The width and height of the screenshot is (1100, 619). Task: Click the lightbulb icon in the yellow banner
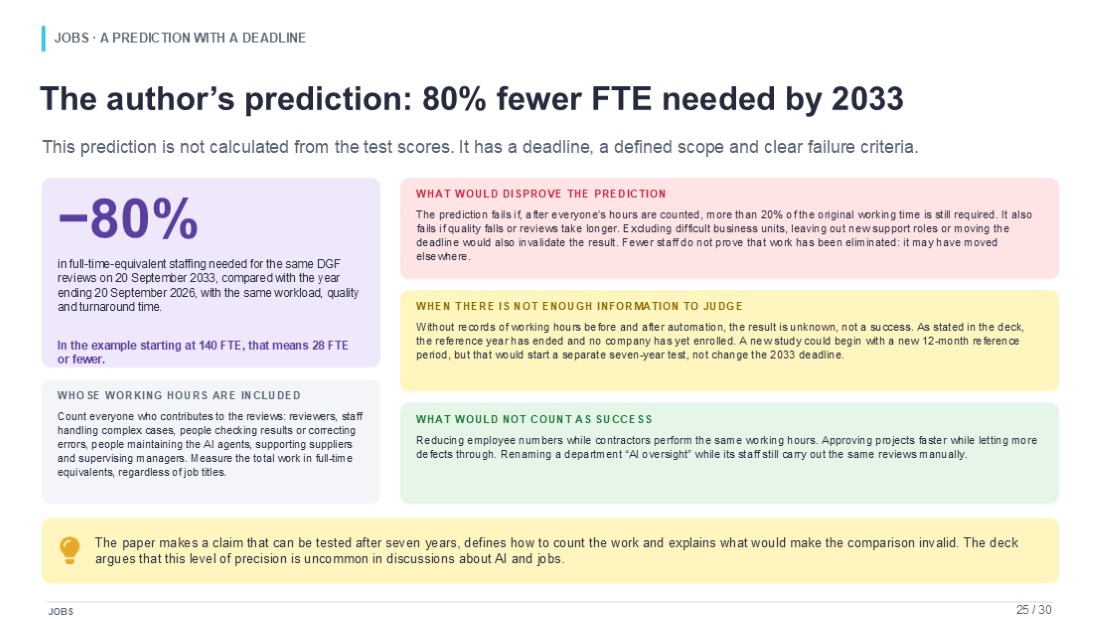(x=69, y=550)
